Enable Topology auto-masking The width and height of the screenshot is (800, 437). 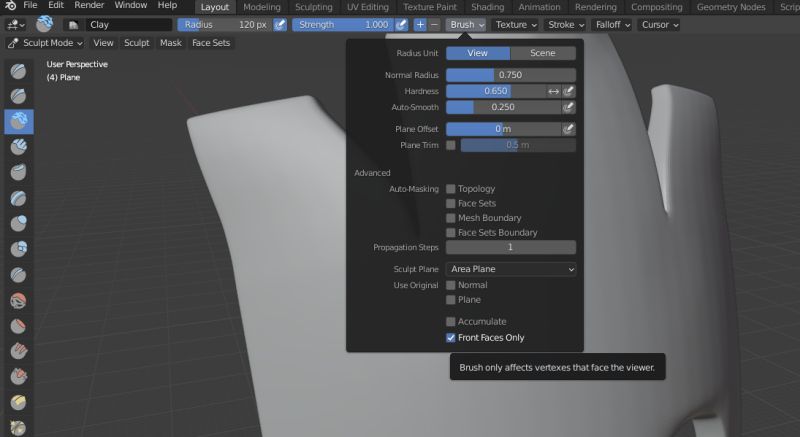[x=451, y=189]
